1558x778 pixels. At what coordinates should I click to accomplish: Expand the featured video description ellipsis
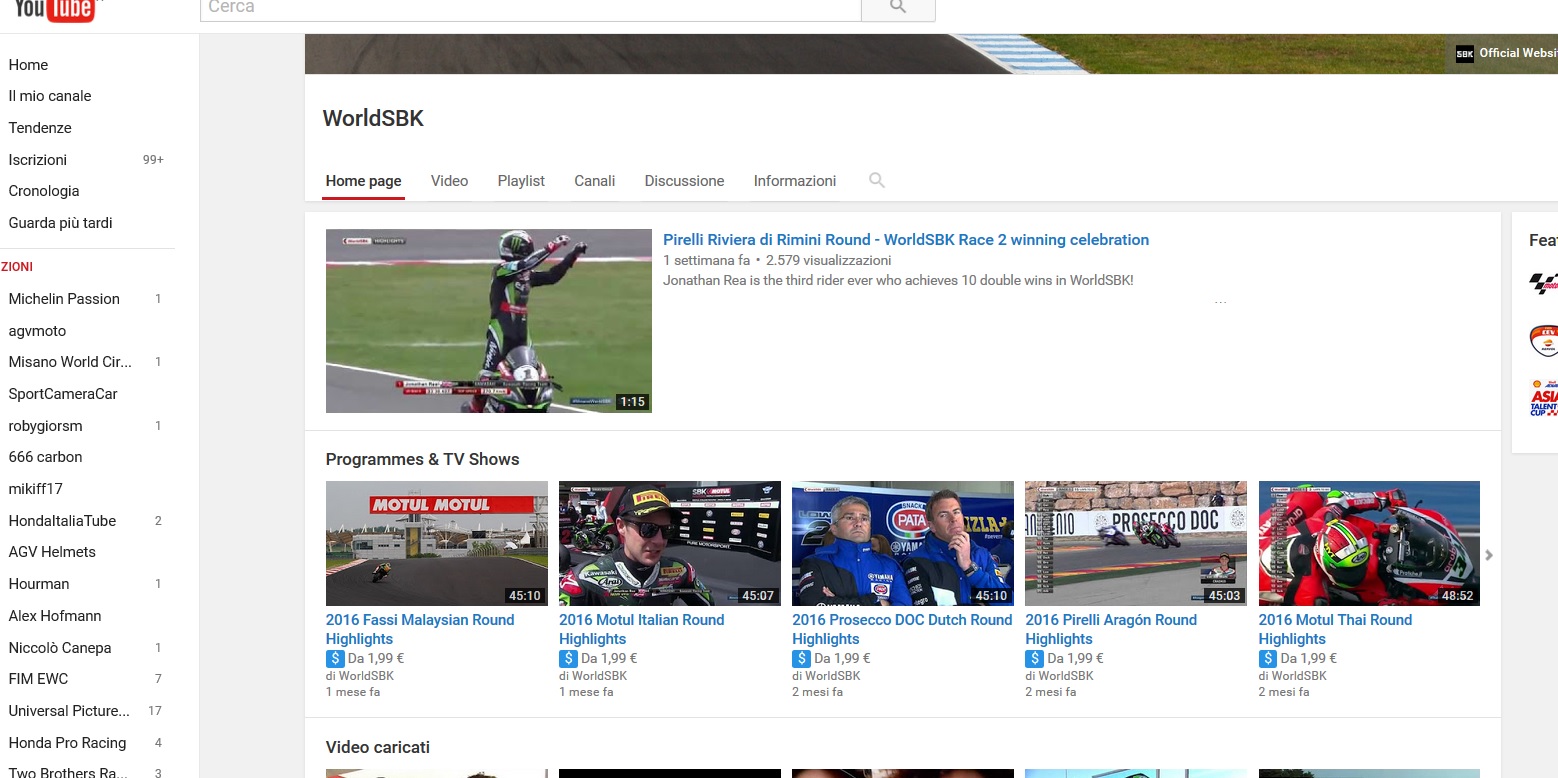[1220, 301]
